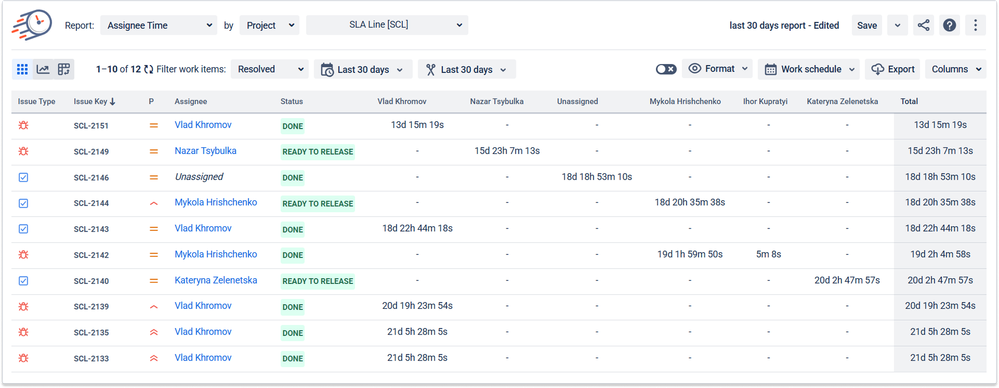Image resolution: width=999 pixels, height=388 pixels.
Task: Click bug icon for SCL-2149
Action: tap(24, 152)
